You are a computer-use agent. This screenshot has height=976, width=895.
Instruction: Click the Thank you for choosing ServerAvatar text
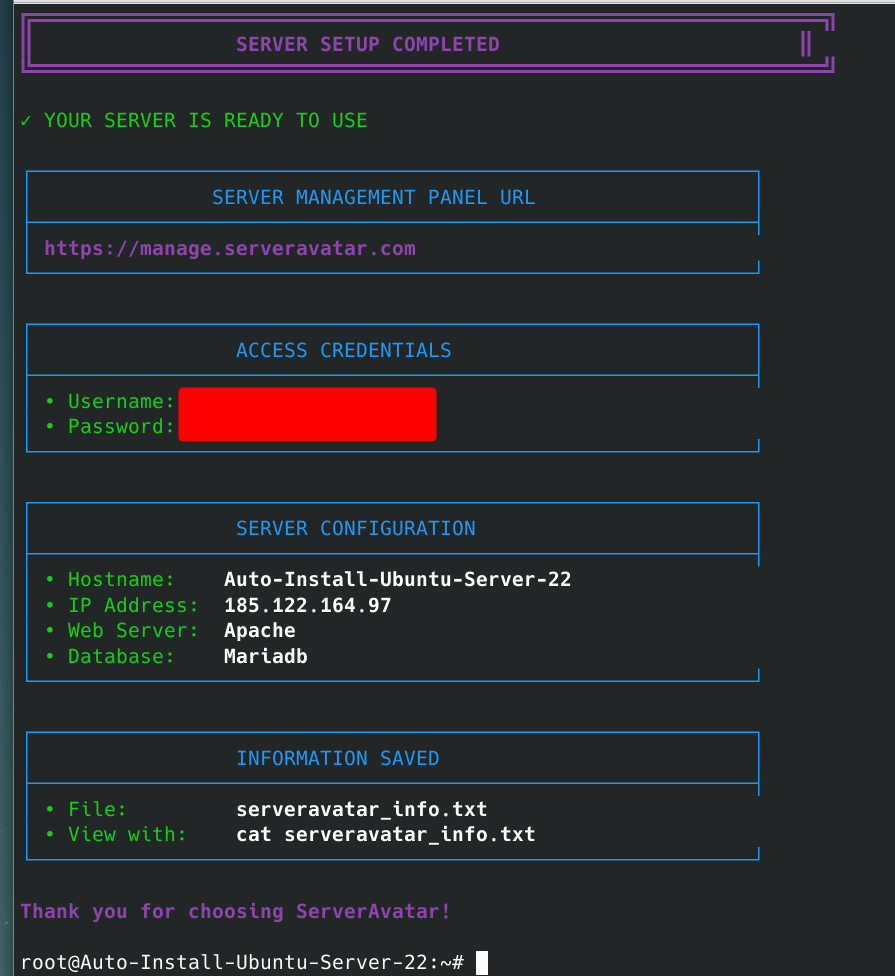[x=235, y=911]
